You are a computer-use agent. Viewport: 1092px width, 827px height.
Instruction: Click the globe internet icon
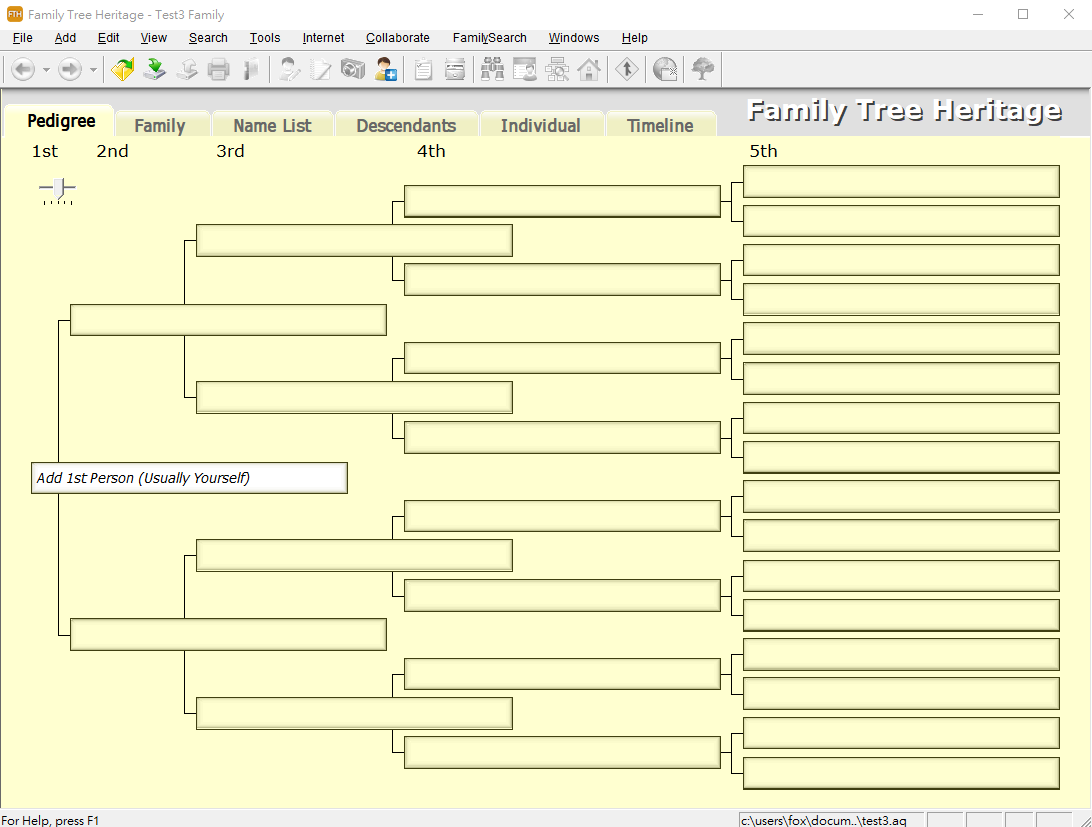tap(665, 69)
